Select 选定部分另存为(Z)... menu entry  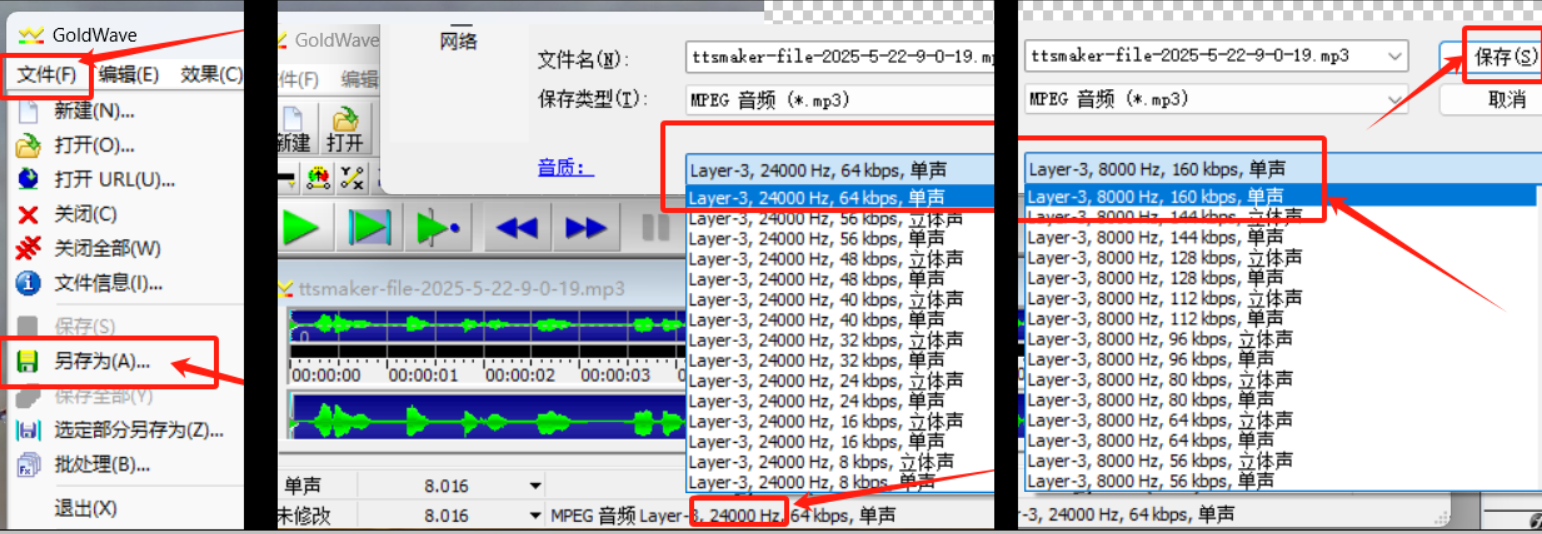(138, 431)
